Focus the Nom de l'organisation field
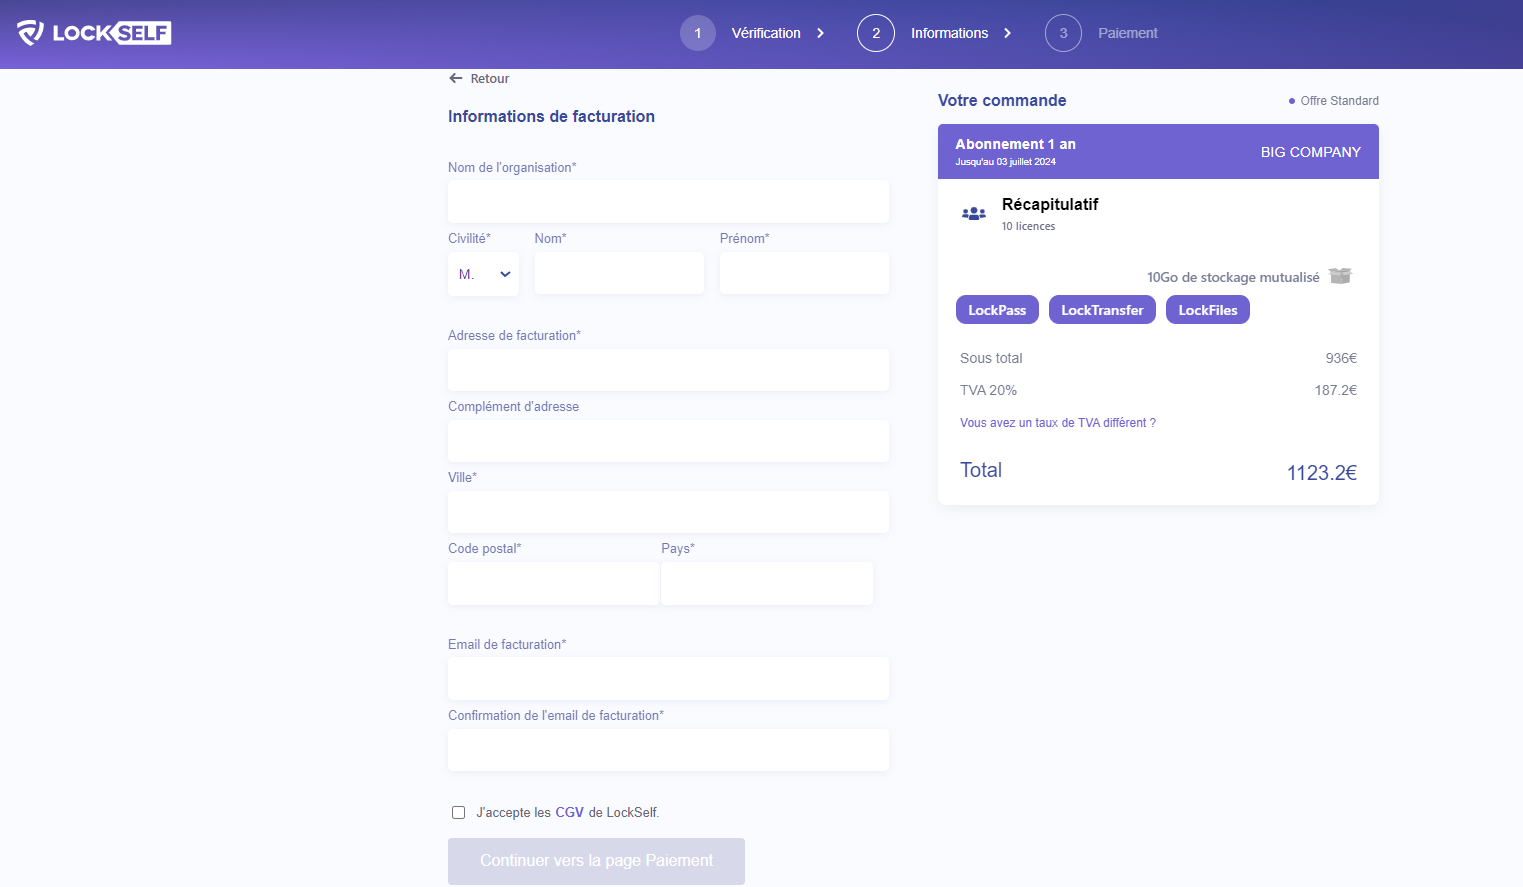Viewport: 1523px width, 887px height. point(668,202)
